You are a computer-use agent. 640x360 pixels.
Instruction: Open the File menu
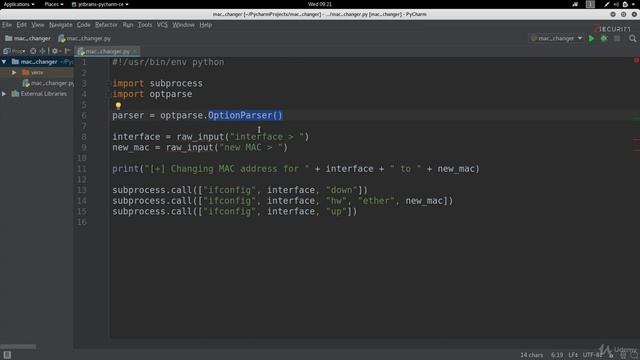coord(7,25)
